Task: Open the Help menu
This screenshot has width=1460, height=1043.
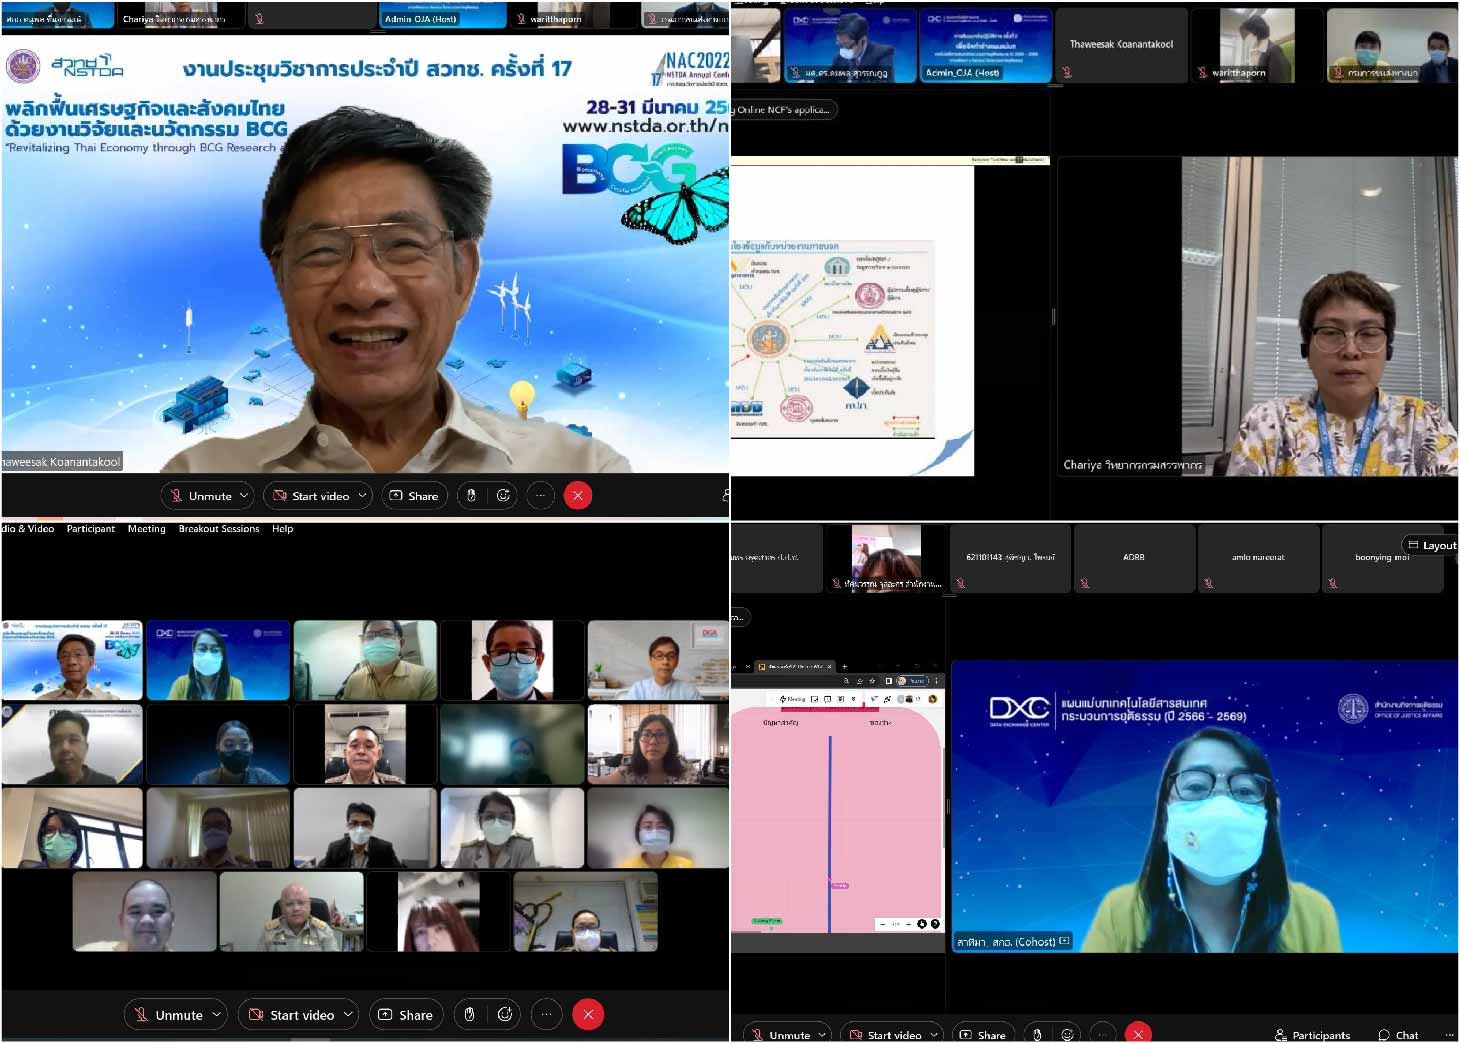Action: pyautogui.click(x=283, y=529)
